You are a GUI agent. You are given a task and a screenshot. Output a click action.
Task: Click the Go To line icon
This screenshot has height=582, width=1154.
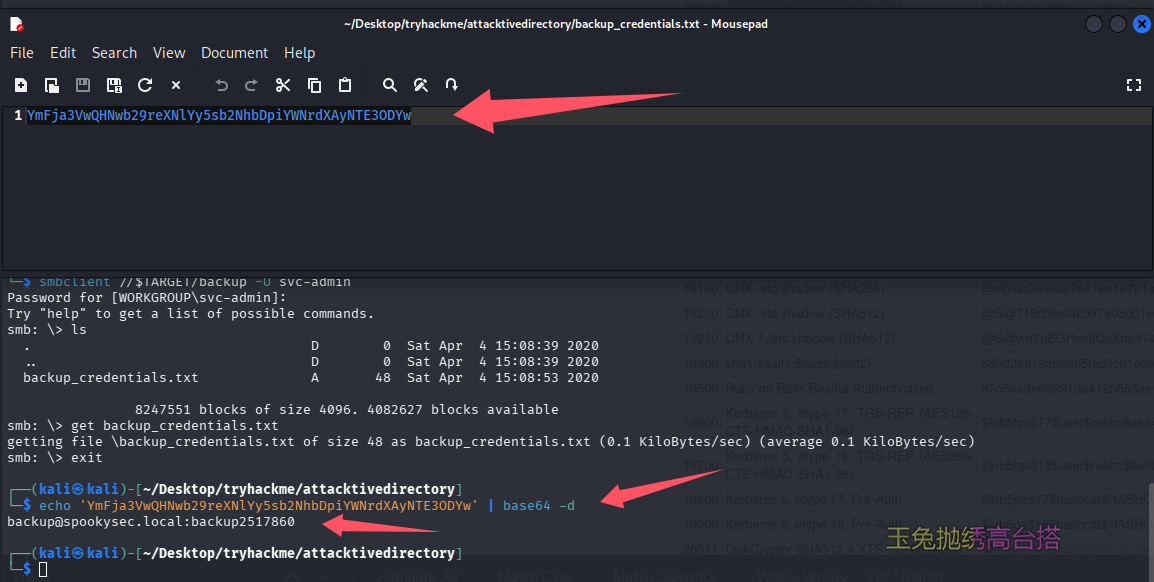(452, 85)
